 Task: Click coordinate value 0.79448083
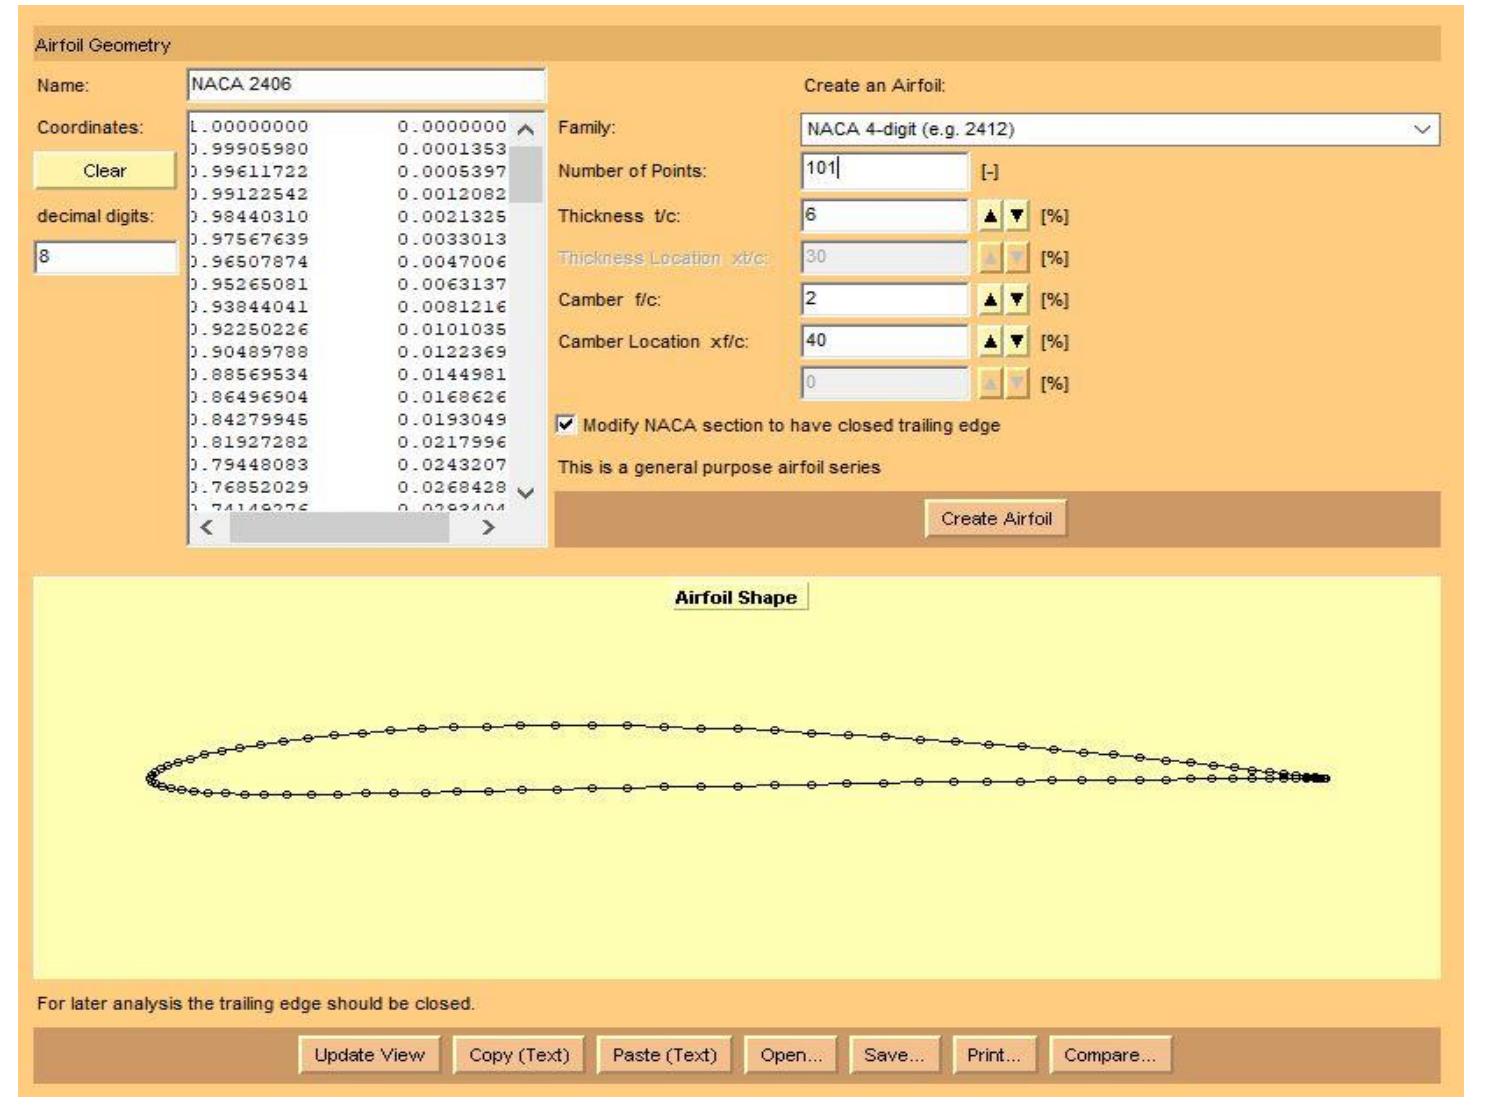click(x=250, y=465)
